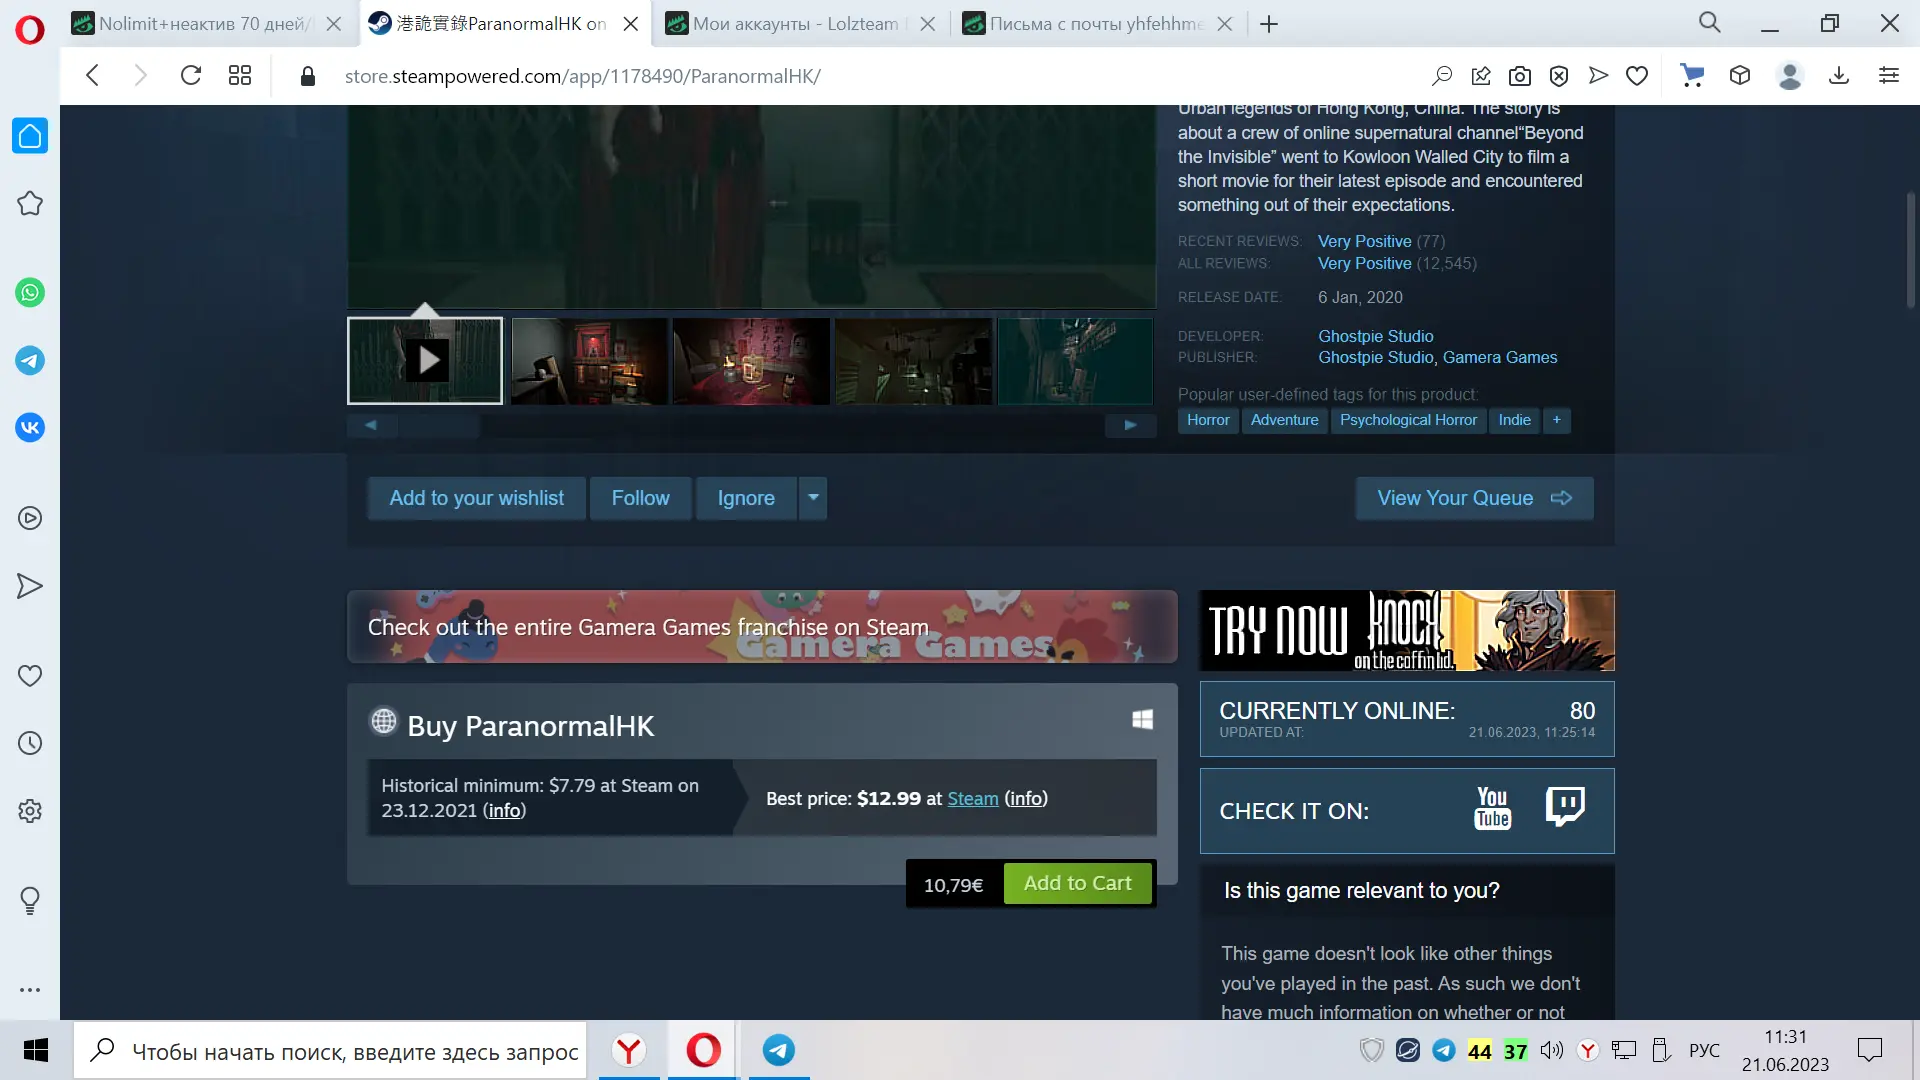This screenshot has height=1080, width=1920.
Task: Add page to bookmarks heart icon
Action: (x=1637, y=76)
